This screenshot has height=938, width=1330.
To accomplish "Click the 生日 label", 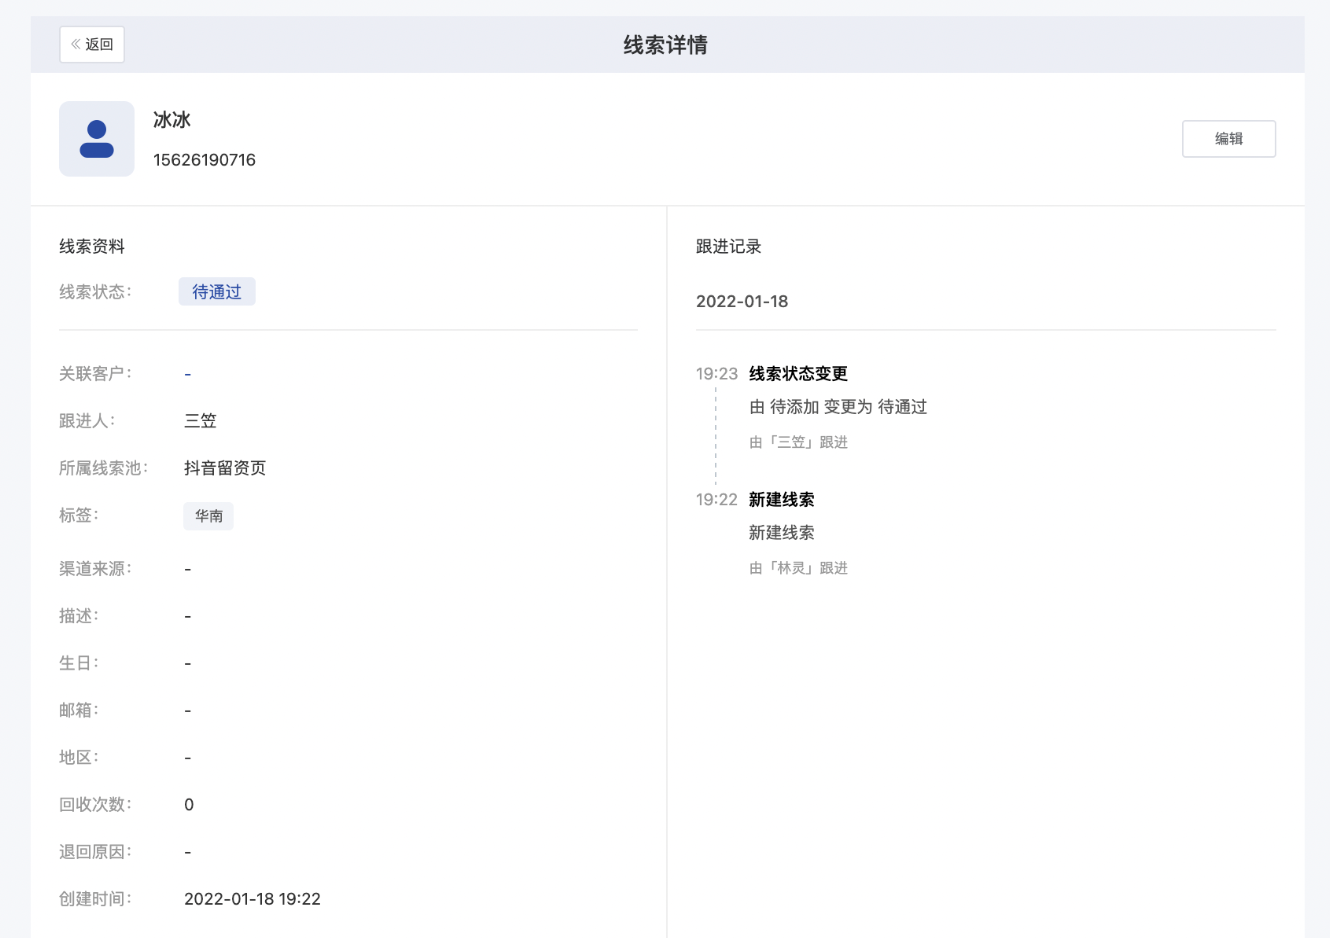I will (x=79, y=663).
